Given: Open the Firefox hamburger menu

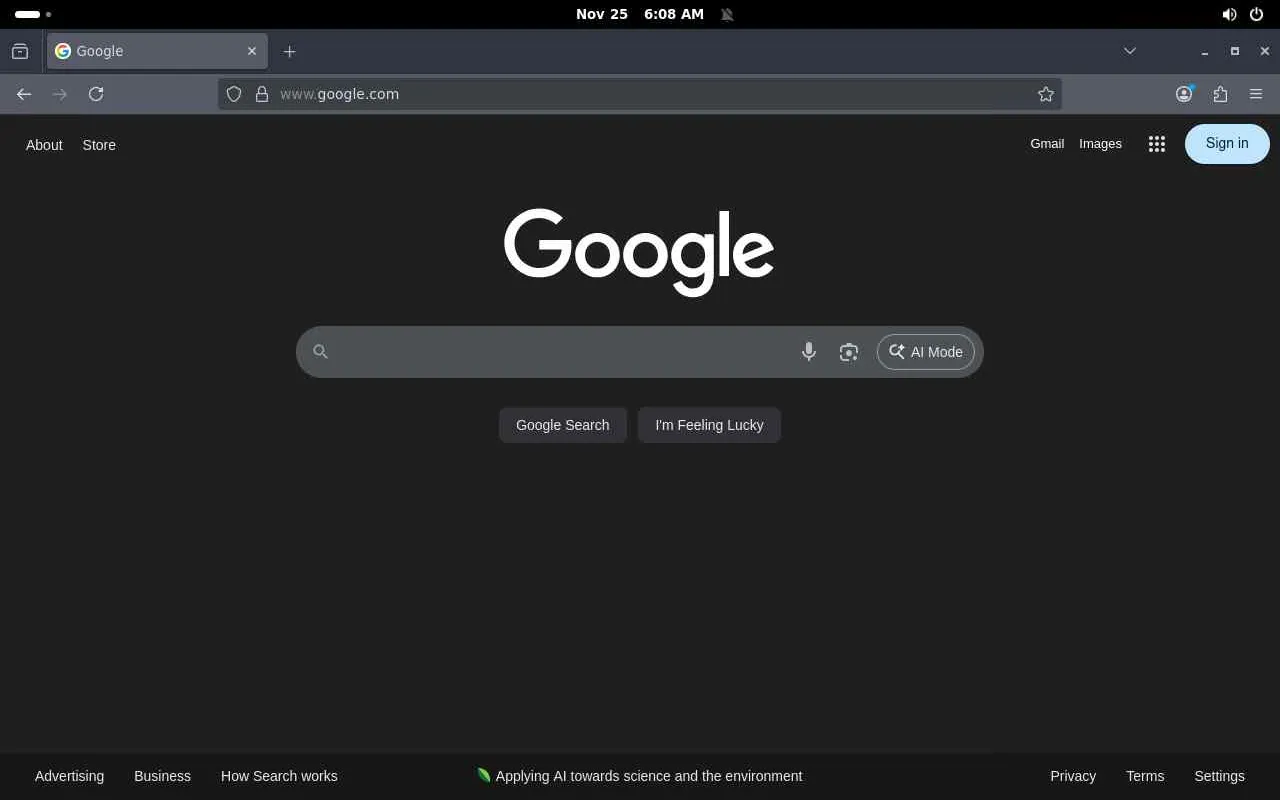Looking at the screenshot, I should [x=1256, y=94].
